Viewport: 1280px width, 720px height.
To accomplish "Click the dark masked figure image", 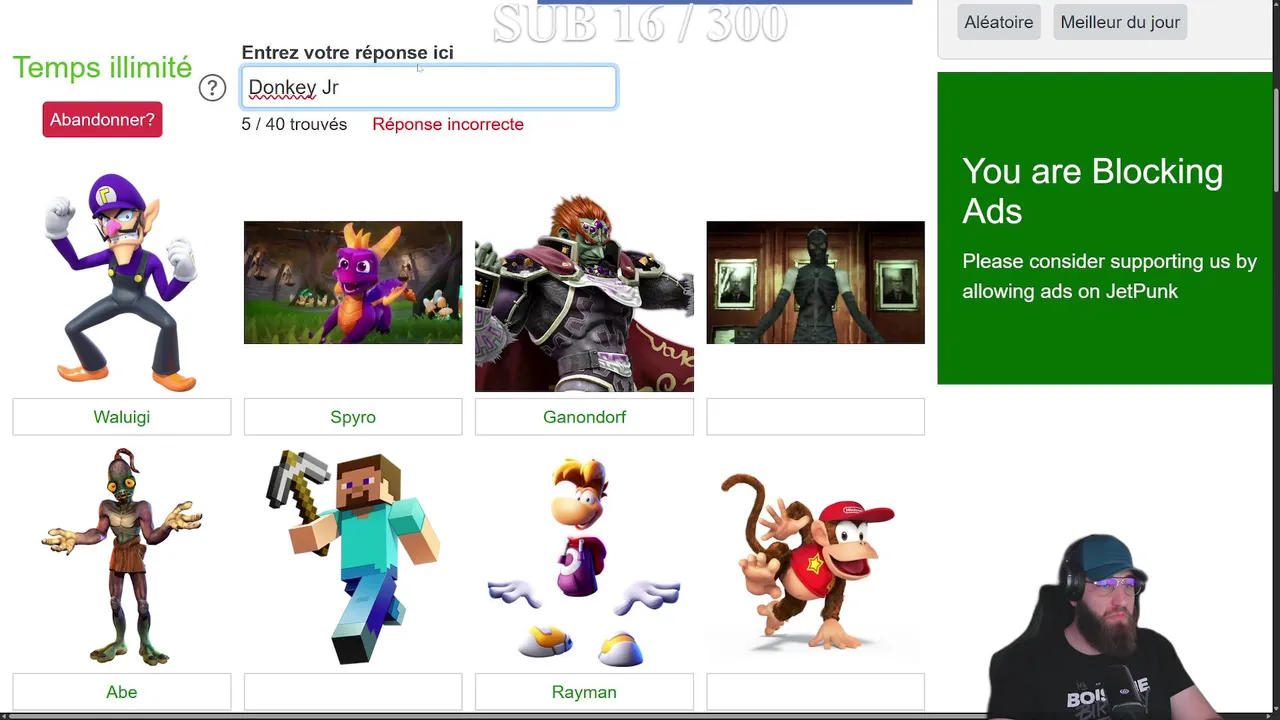I will pyautogui.click(x=816, y=282).
